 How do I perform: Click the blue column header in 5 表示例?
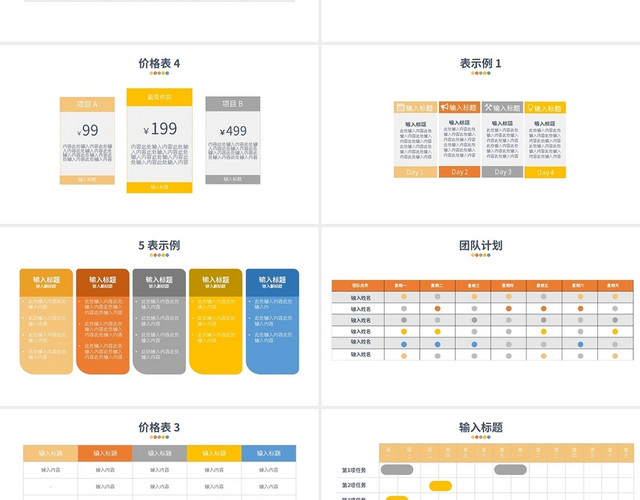point(272,283)
